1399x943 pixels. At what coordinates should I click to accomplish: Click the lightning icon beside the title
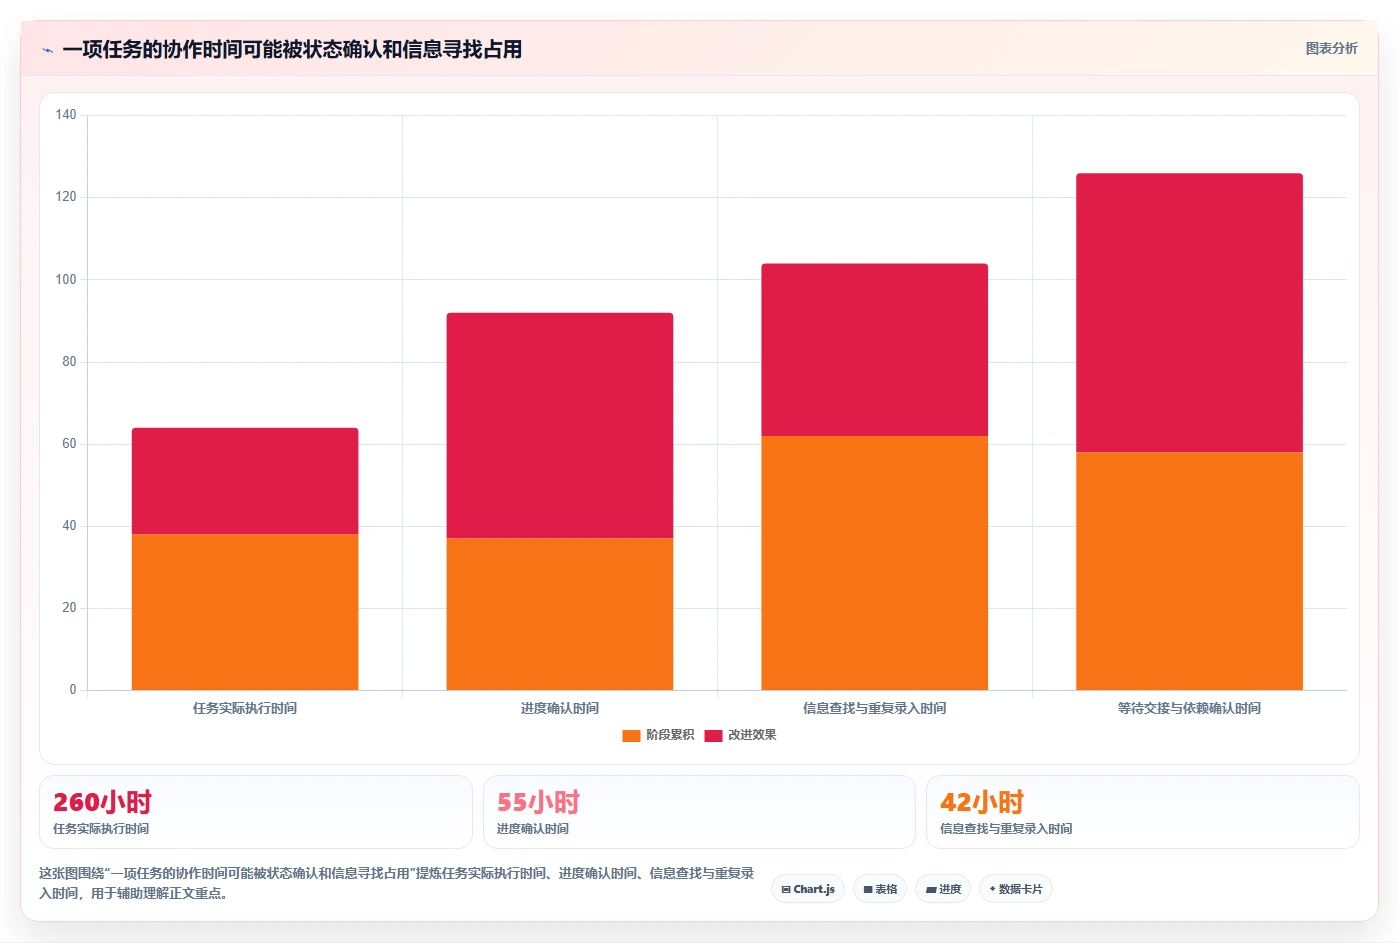coord(47,50)
